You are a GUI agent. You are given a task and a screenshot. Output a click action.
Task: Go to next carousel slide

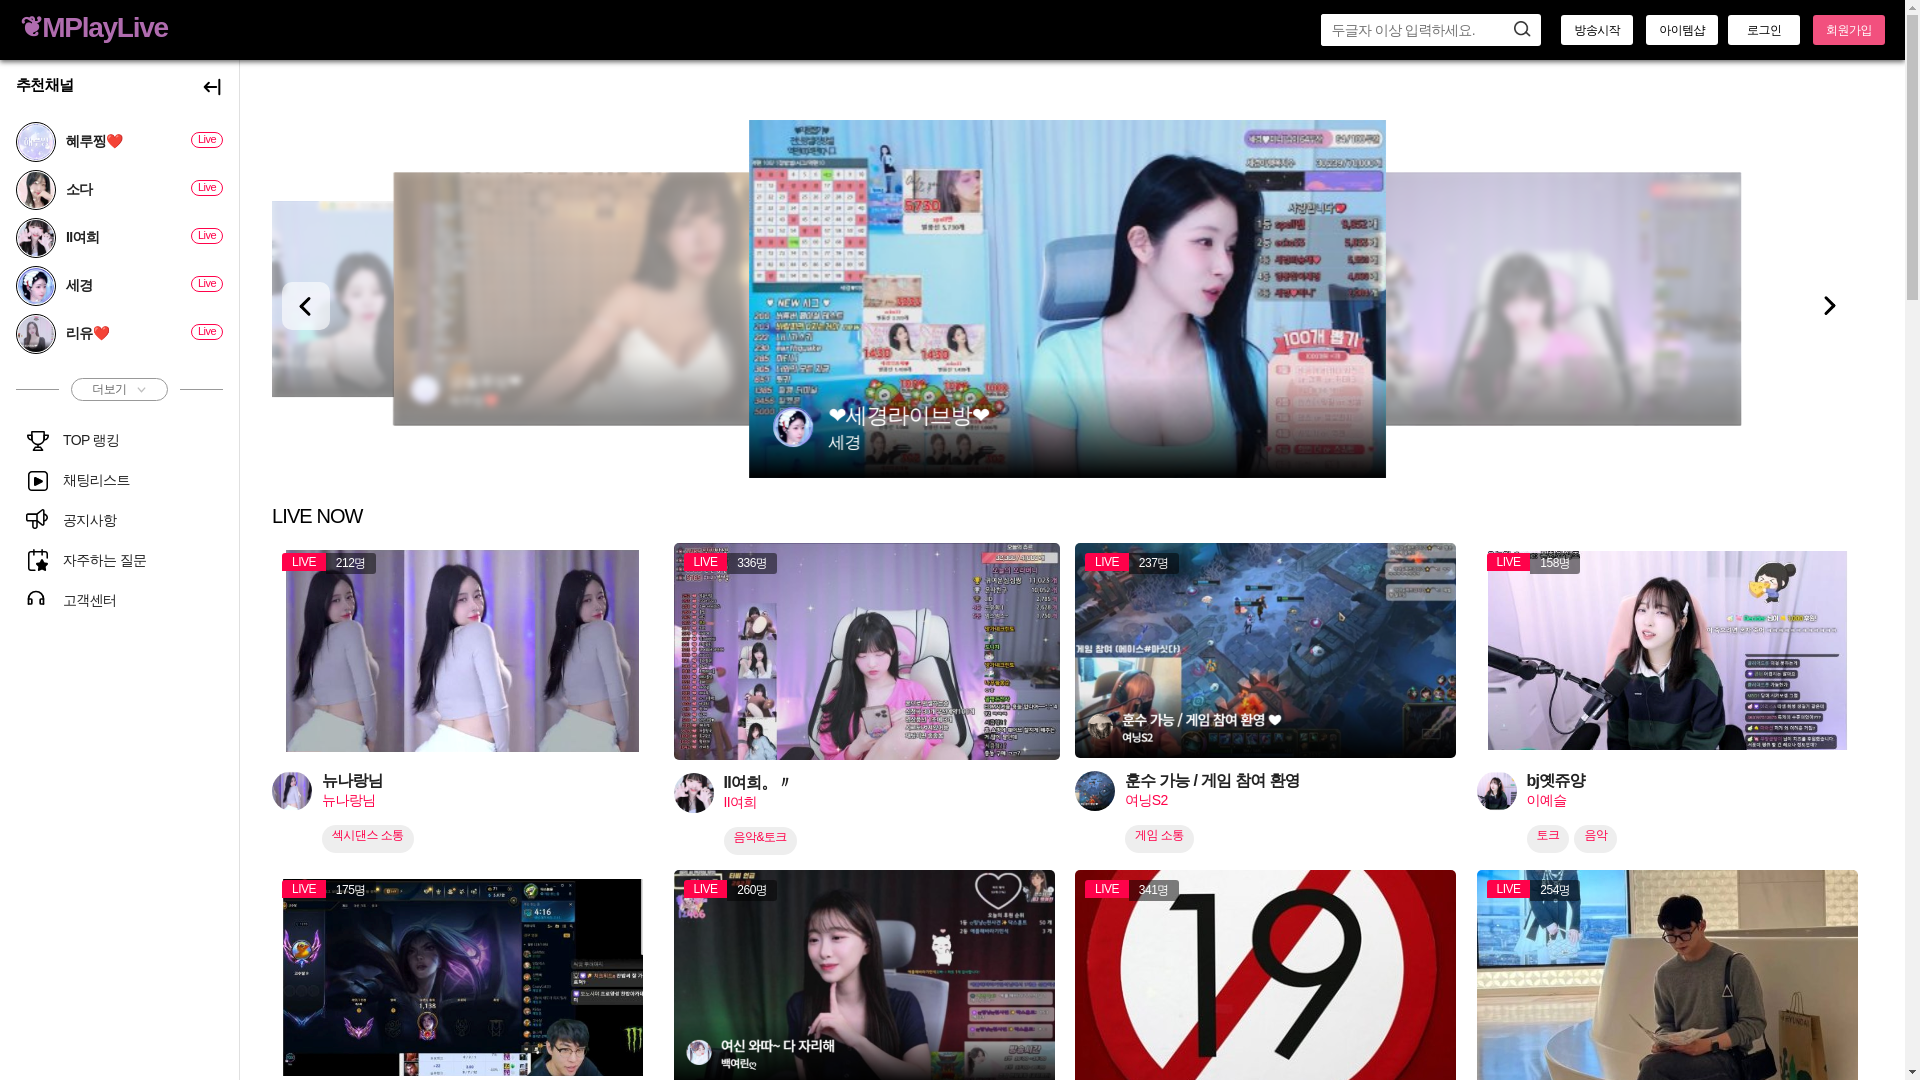1829,306
